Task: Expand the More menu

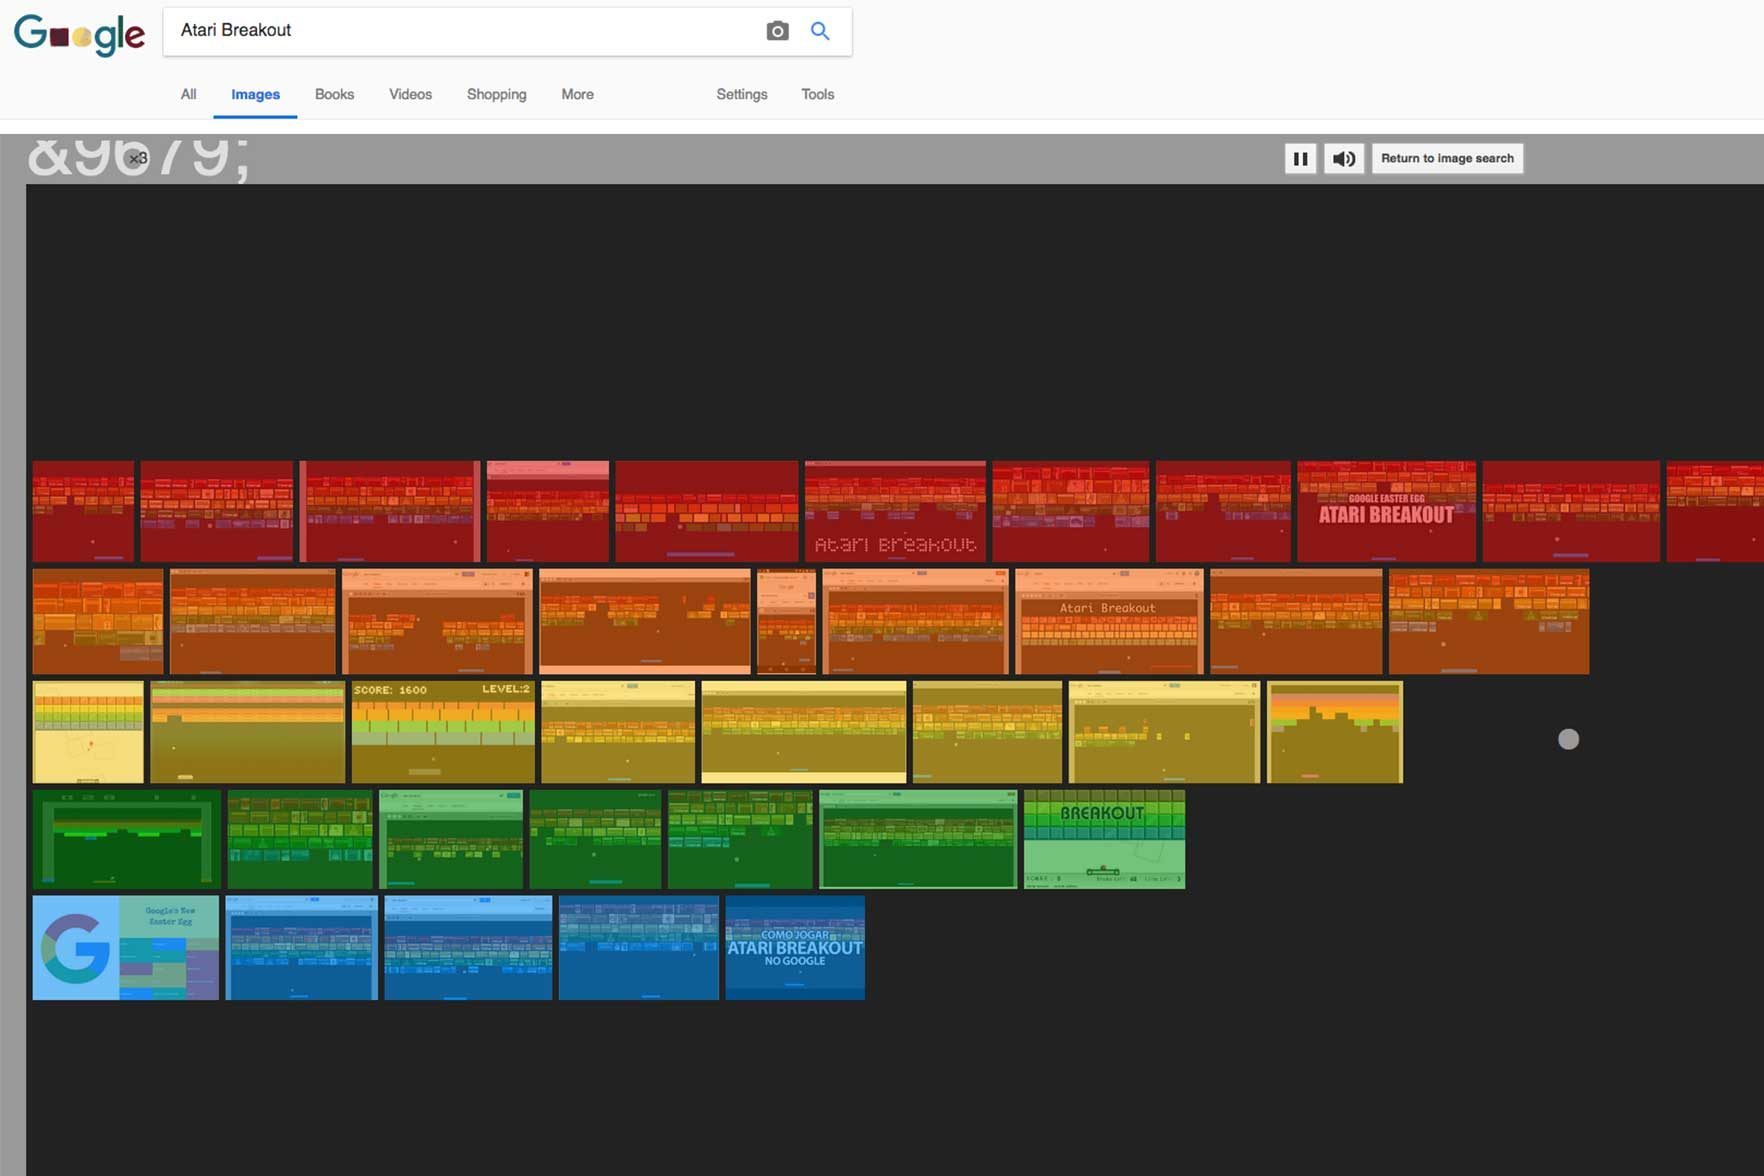Action: click(x=577, y=94)
